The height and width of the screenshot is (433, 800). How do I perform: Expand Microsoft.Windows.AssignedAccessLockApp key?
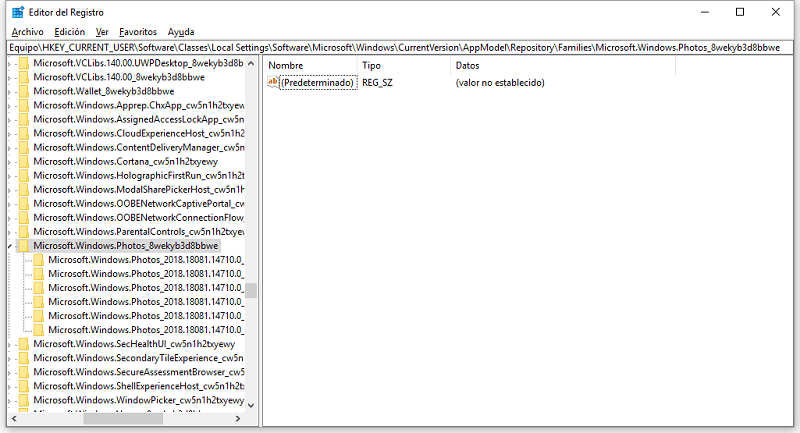click(10, 120)
